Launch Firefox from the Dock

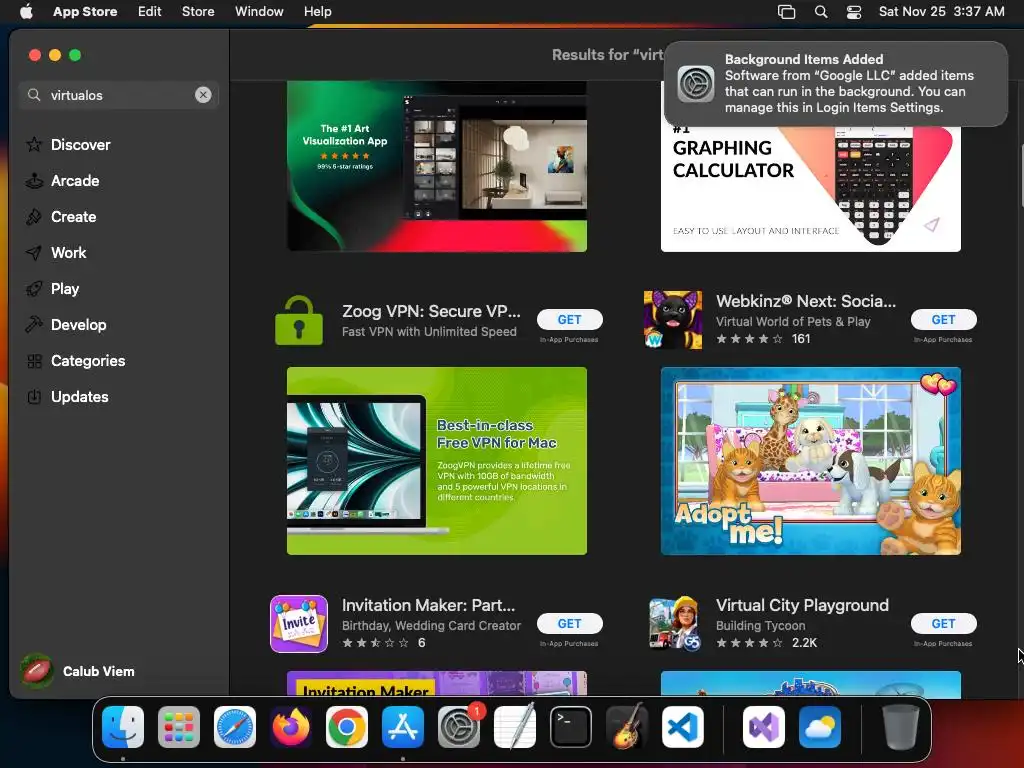[x=291, y=727]
